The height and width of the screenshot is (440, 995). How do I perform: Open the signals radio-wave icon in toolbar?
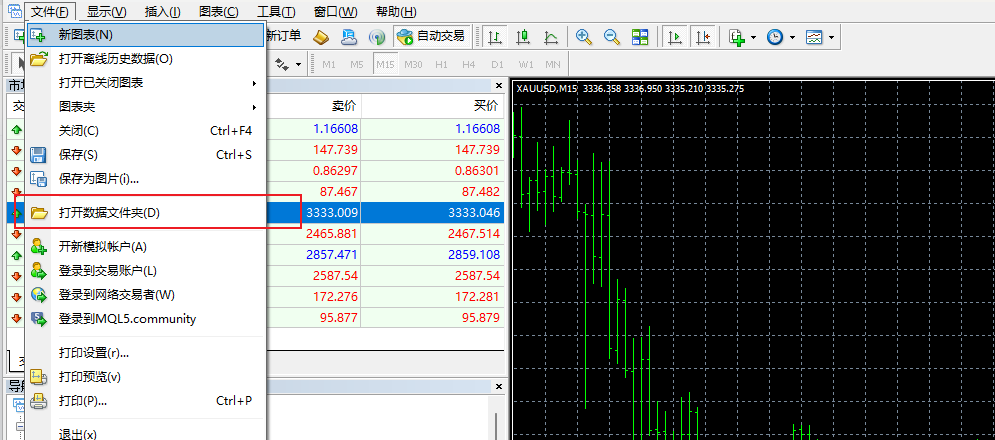click(x=377, y=37)
